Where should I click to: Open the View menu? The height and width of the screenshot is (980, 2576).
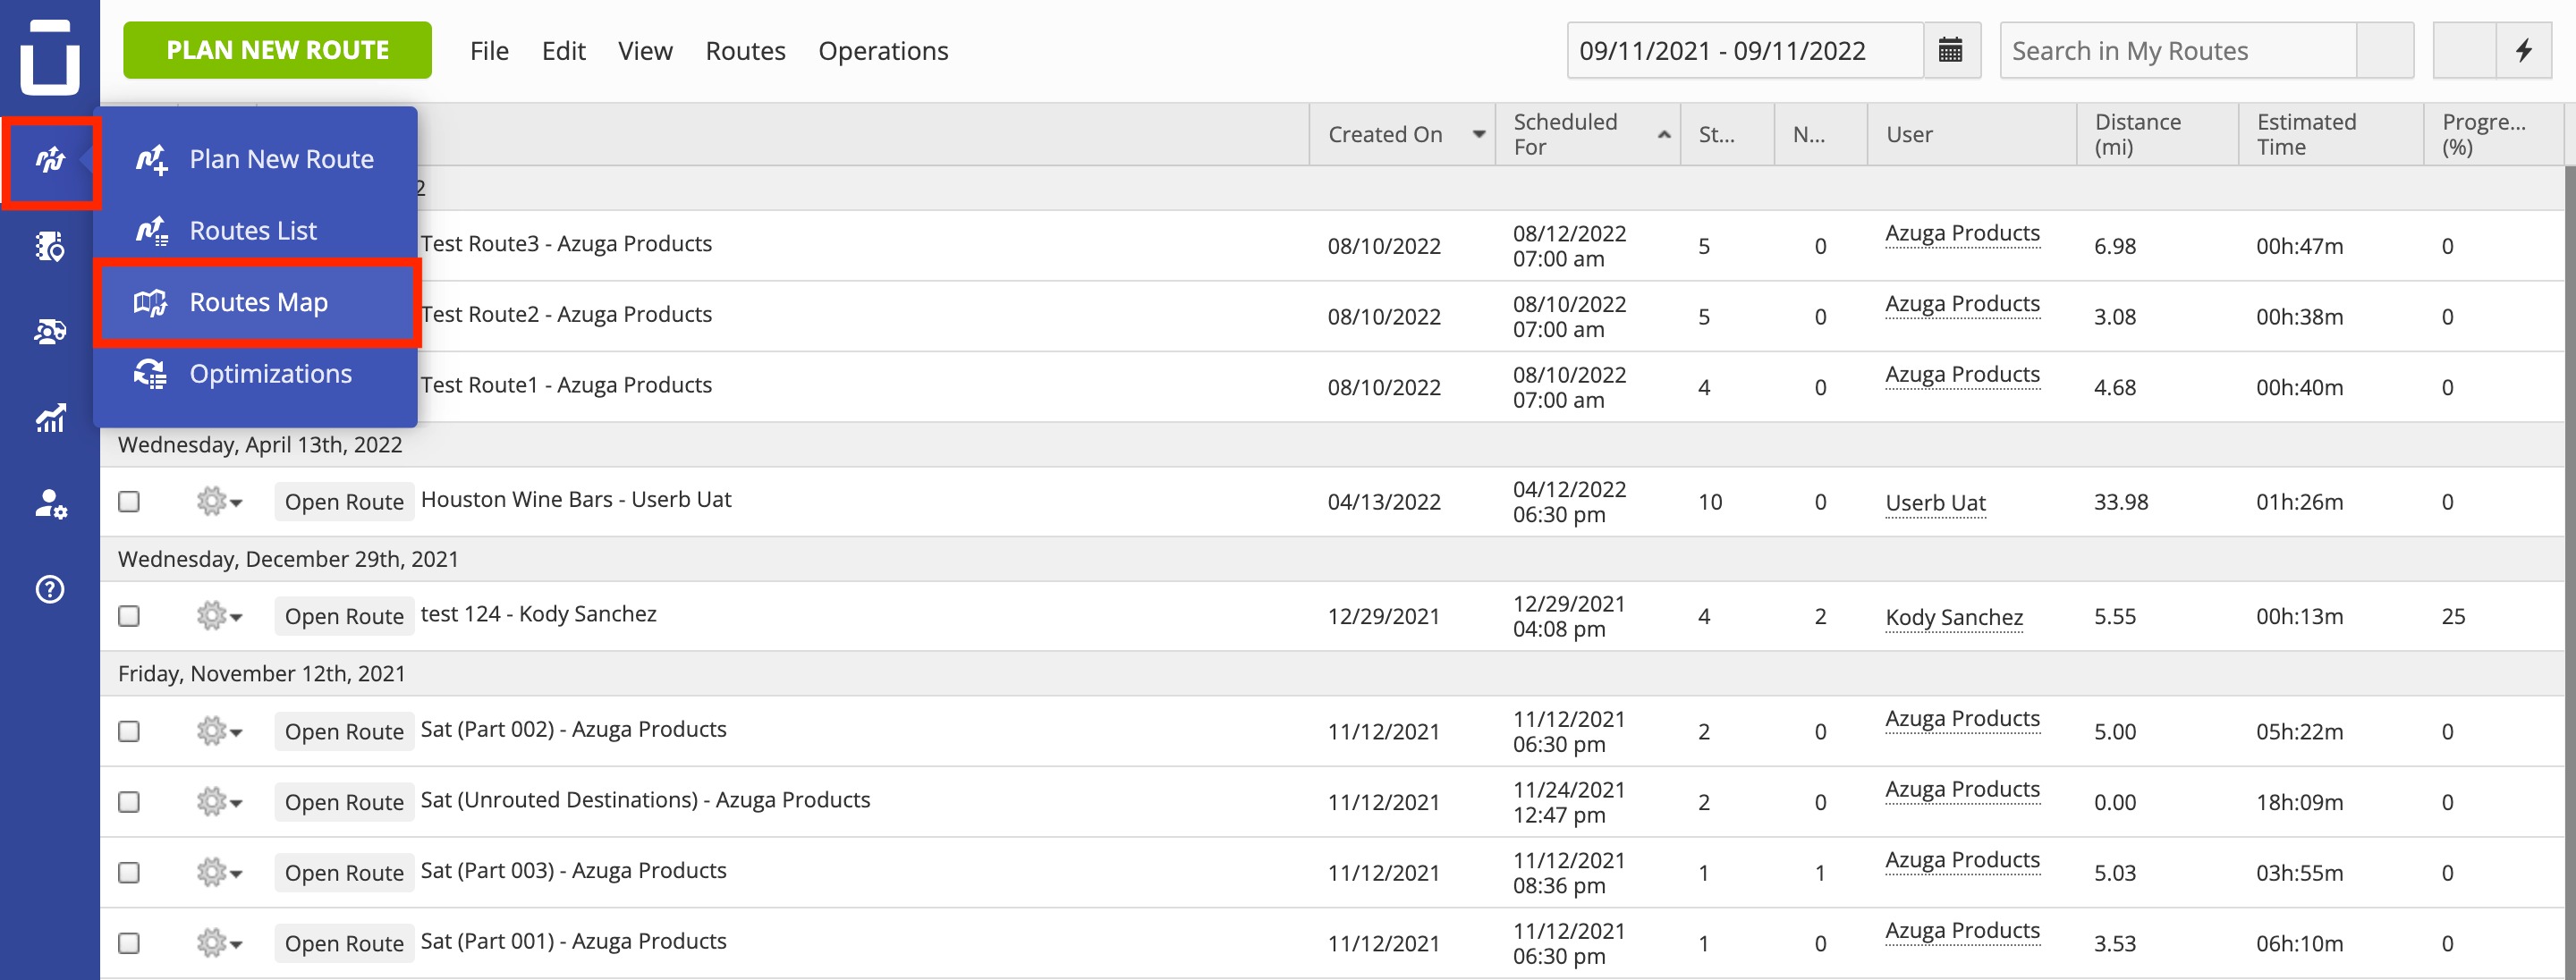click(x=645, y=51)
